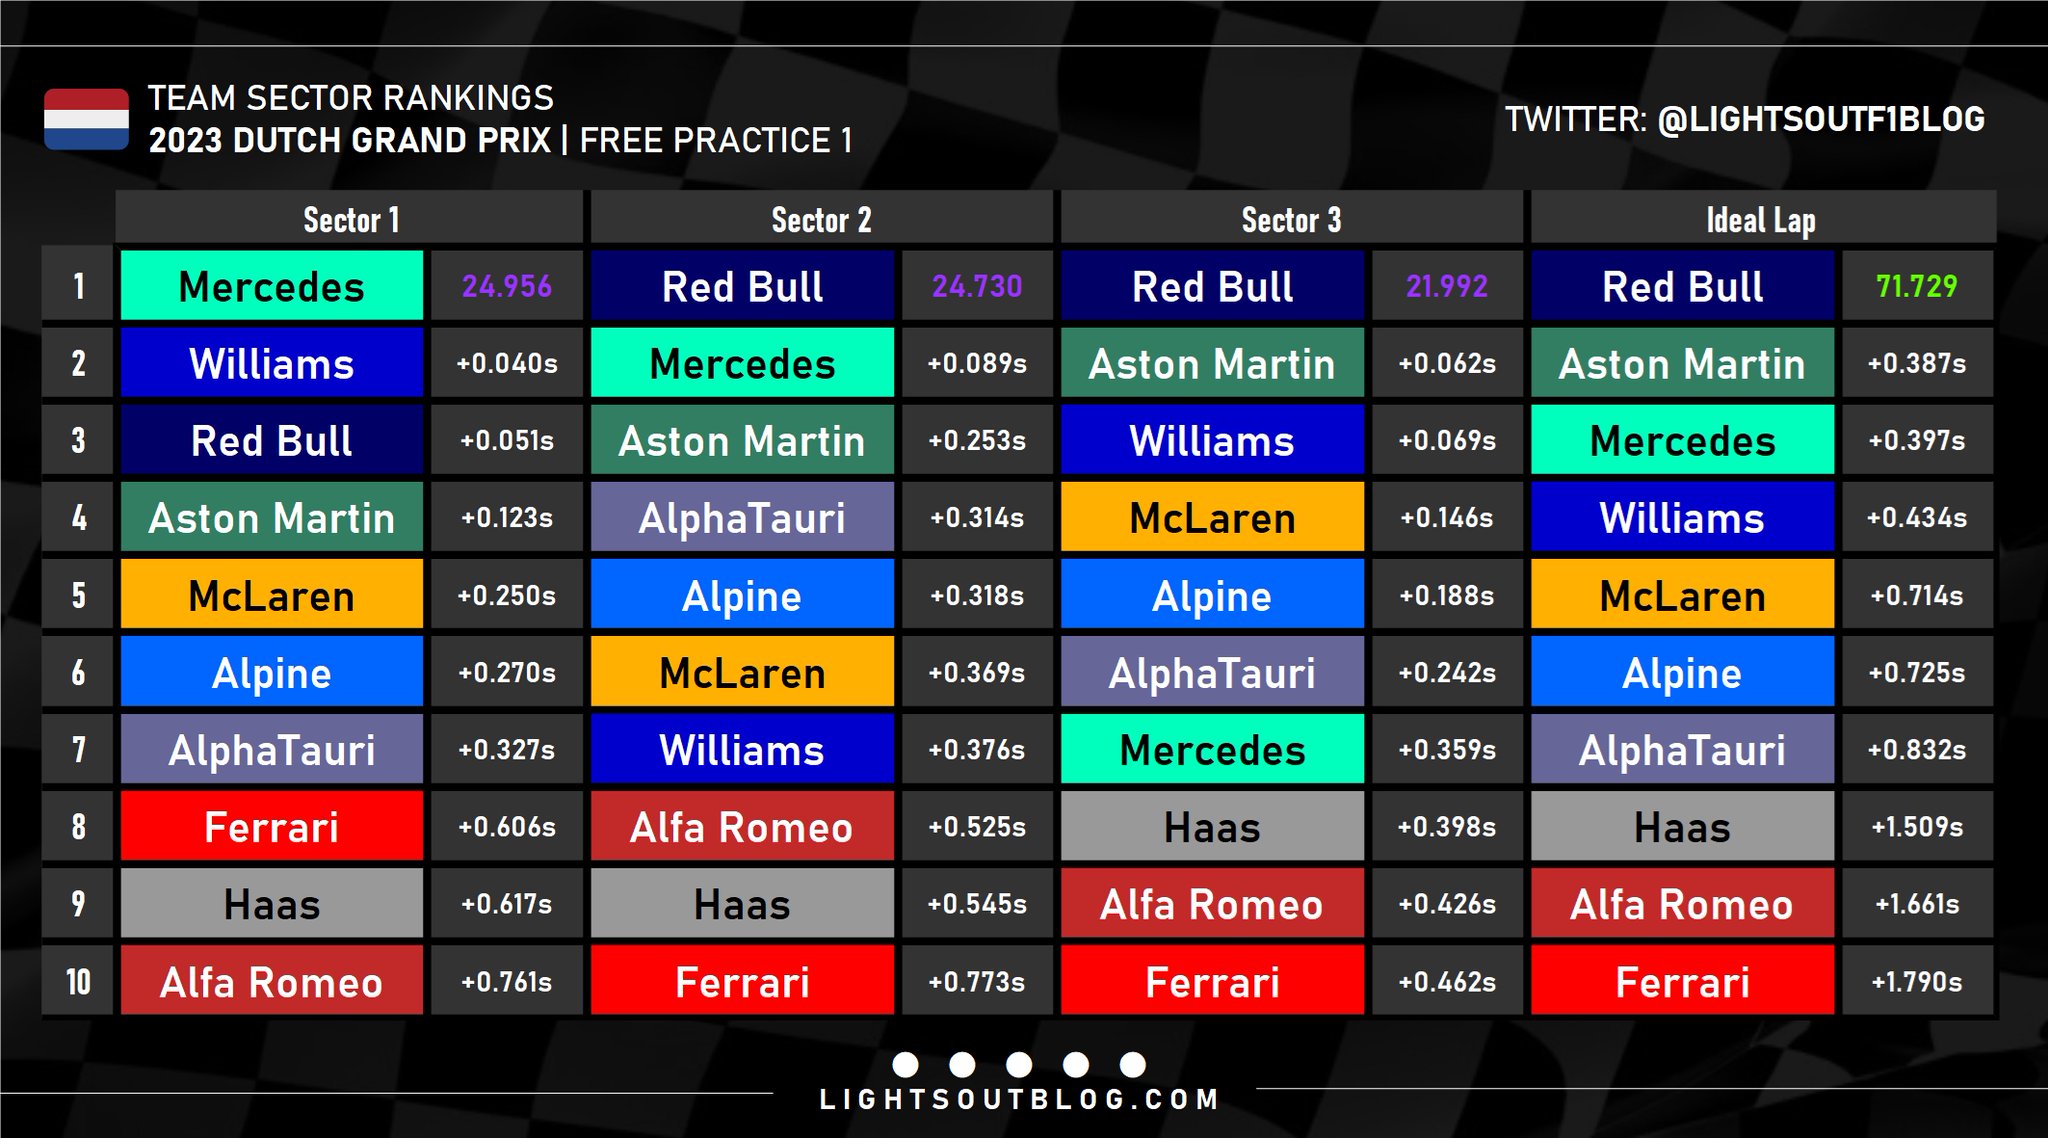This screenshot has width=2048, height=1138.
Task: Click the rank number 10 row label
Action: pos(78,981)
